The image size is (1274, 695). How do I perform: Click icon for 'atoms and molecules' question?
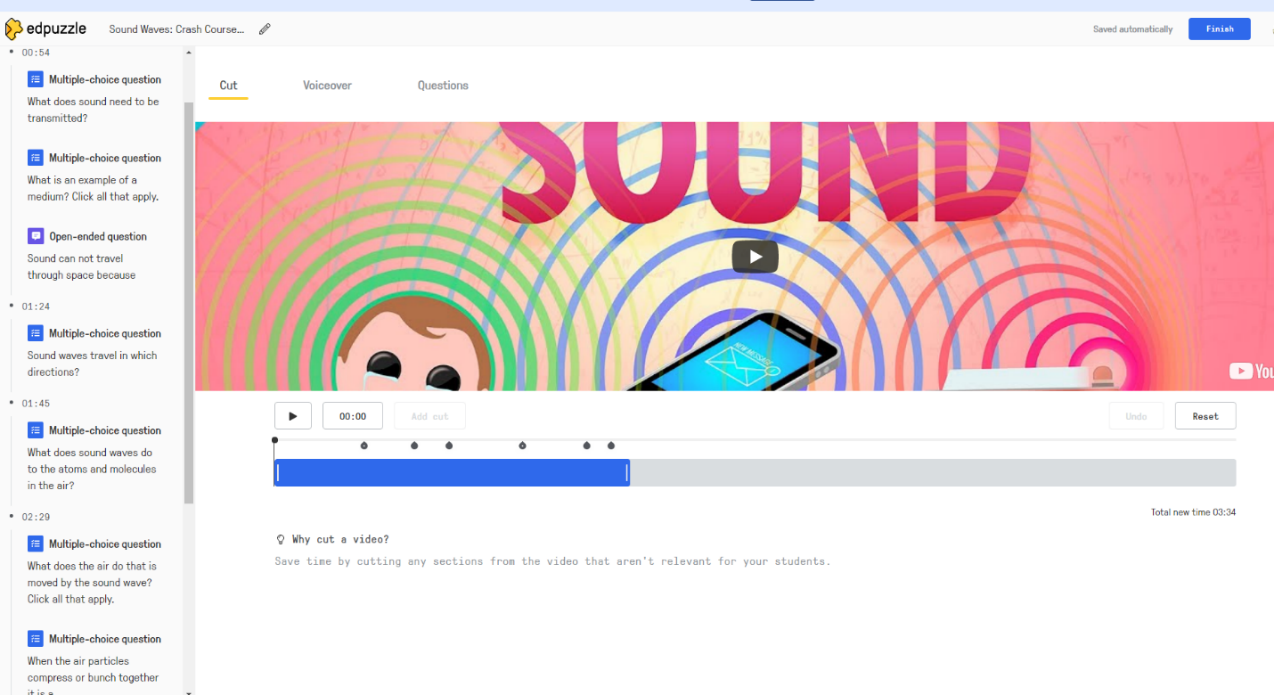tap(35, 430)
